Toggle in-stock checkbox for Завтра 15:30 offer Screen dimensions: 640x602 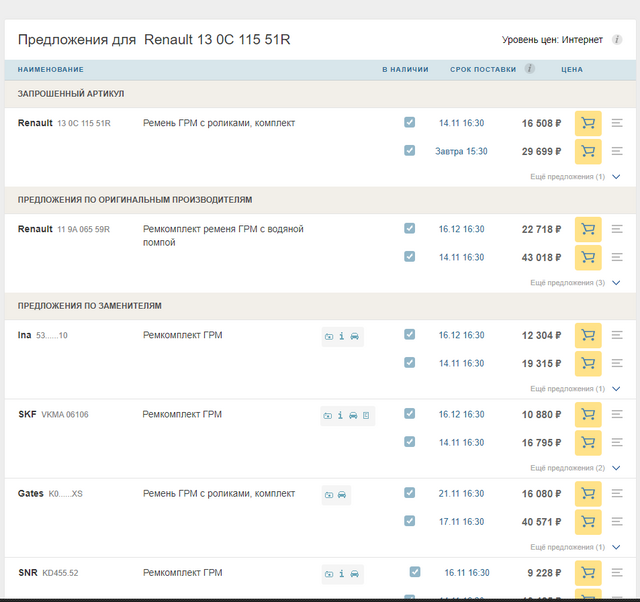coord(409,150)
